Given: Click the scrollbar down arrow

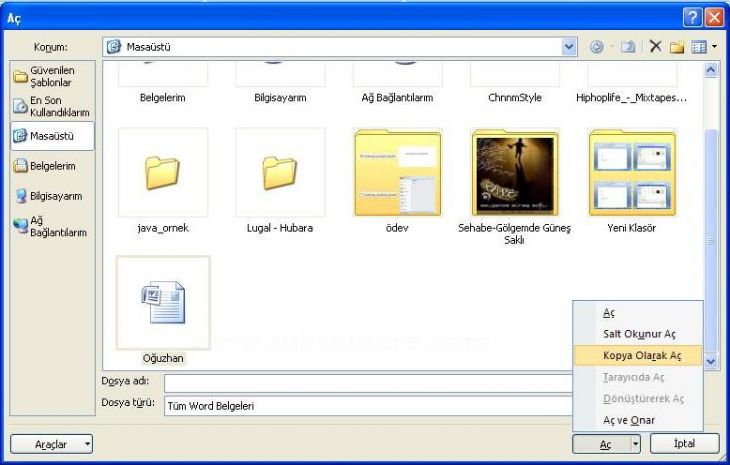Looking at the screenshot, I should [711, 361].
